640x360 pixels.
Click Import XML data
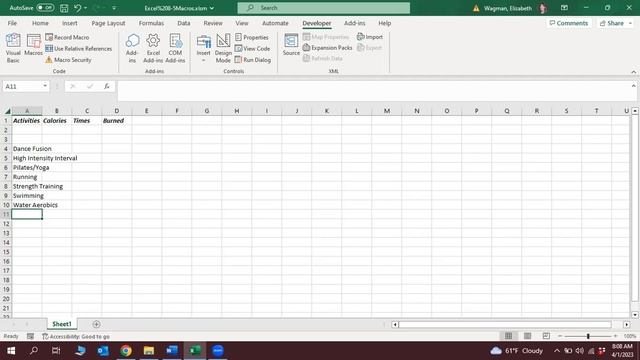tap(370, 37)
